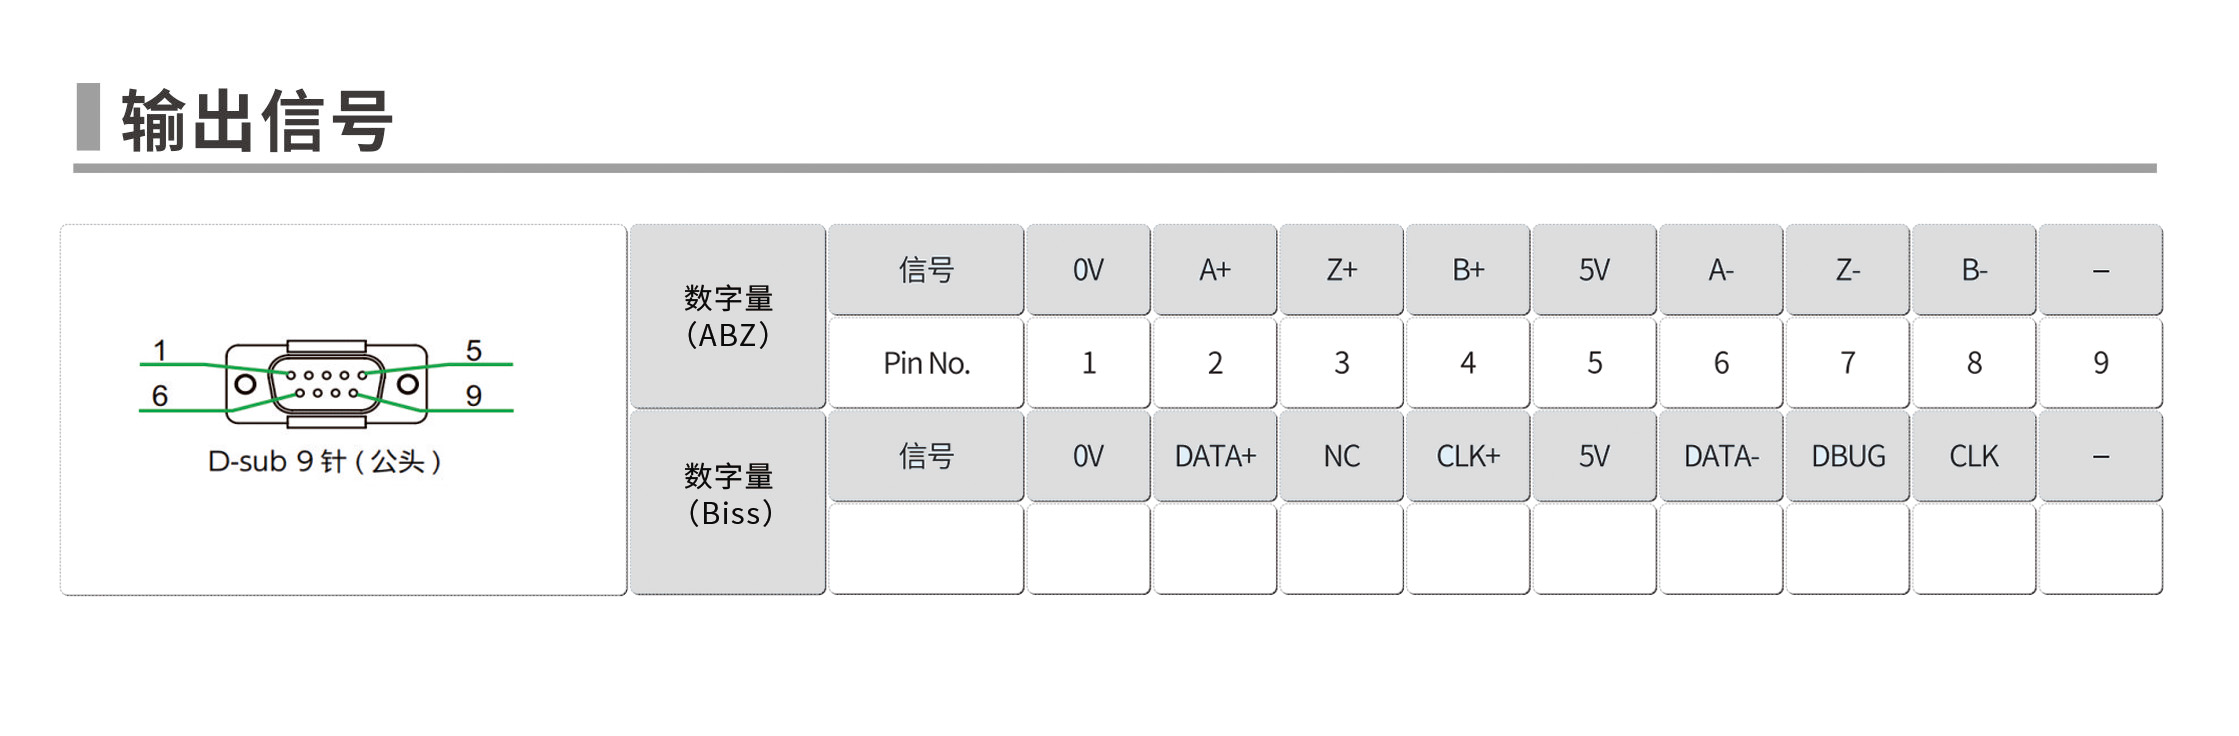Select the A+ signal cell
The image size is (2239, 736).
point(1214,270)
